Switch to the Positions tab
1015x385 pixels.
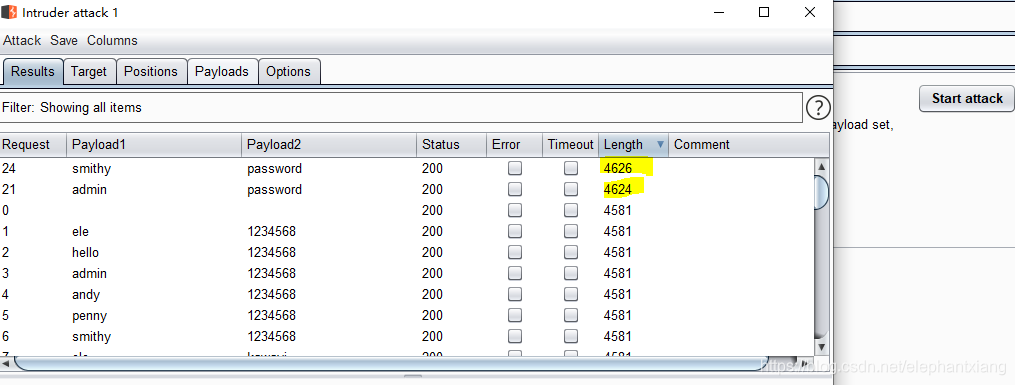tap(151, 71)
